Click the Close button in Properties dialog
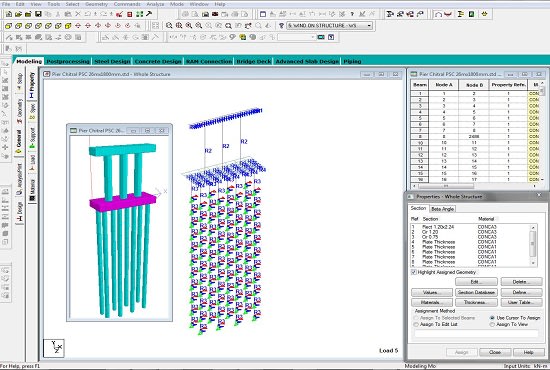 [x=495, y=352]
